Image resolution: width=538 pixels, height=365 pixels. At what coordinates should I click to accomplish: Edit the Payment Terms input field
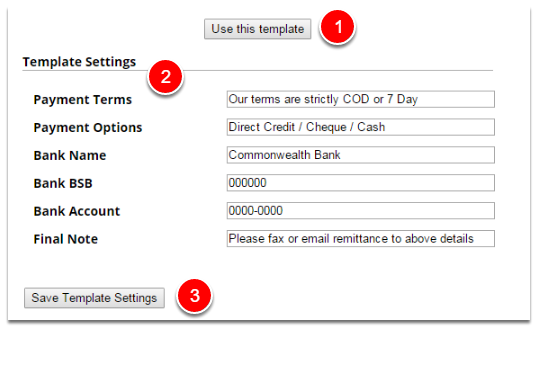coord(361,99)
